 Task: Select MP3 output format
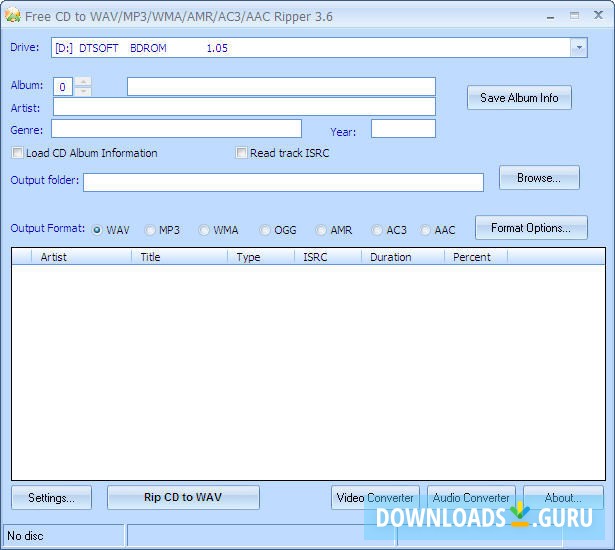point(150,230)
